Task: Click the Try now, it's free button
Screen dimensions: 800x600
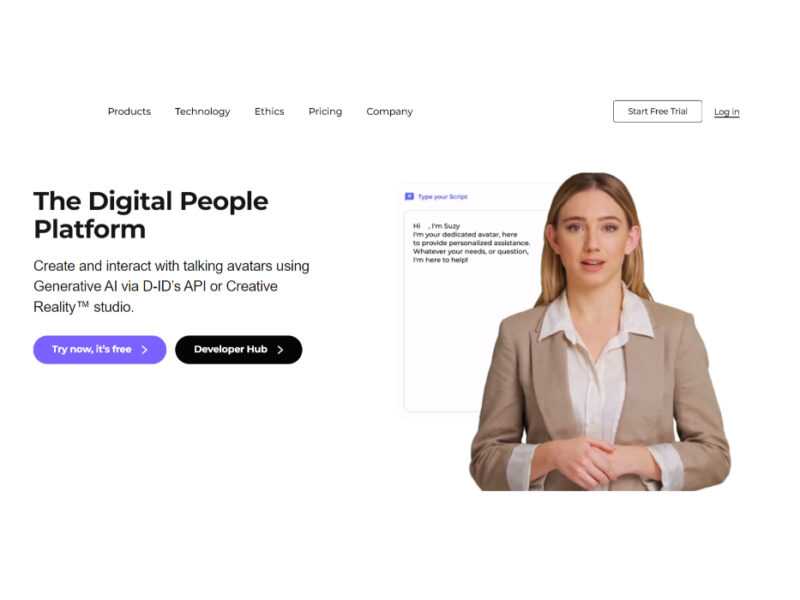Action: coord(99,349)
